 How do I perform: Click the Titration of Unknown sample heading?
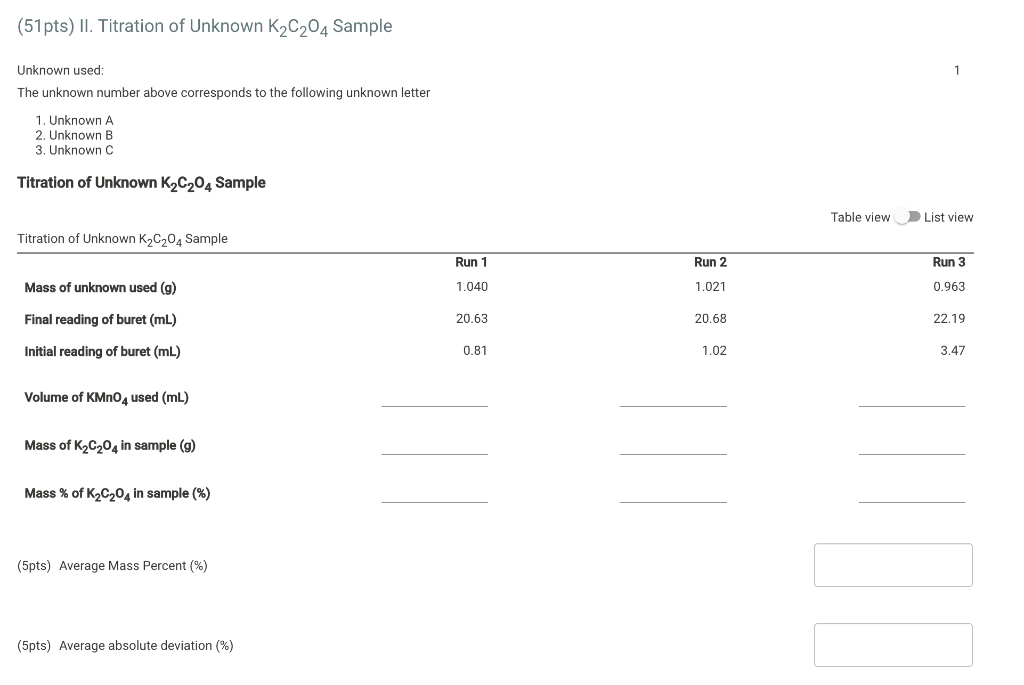[x=141, y=183]
